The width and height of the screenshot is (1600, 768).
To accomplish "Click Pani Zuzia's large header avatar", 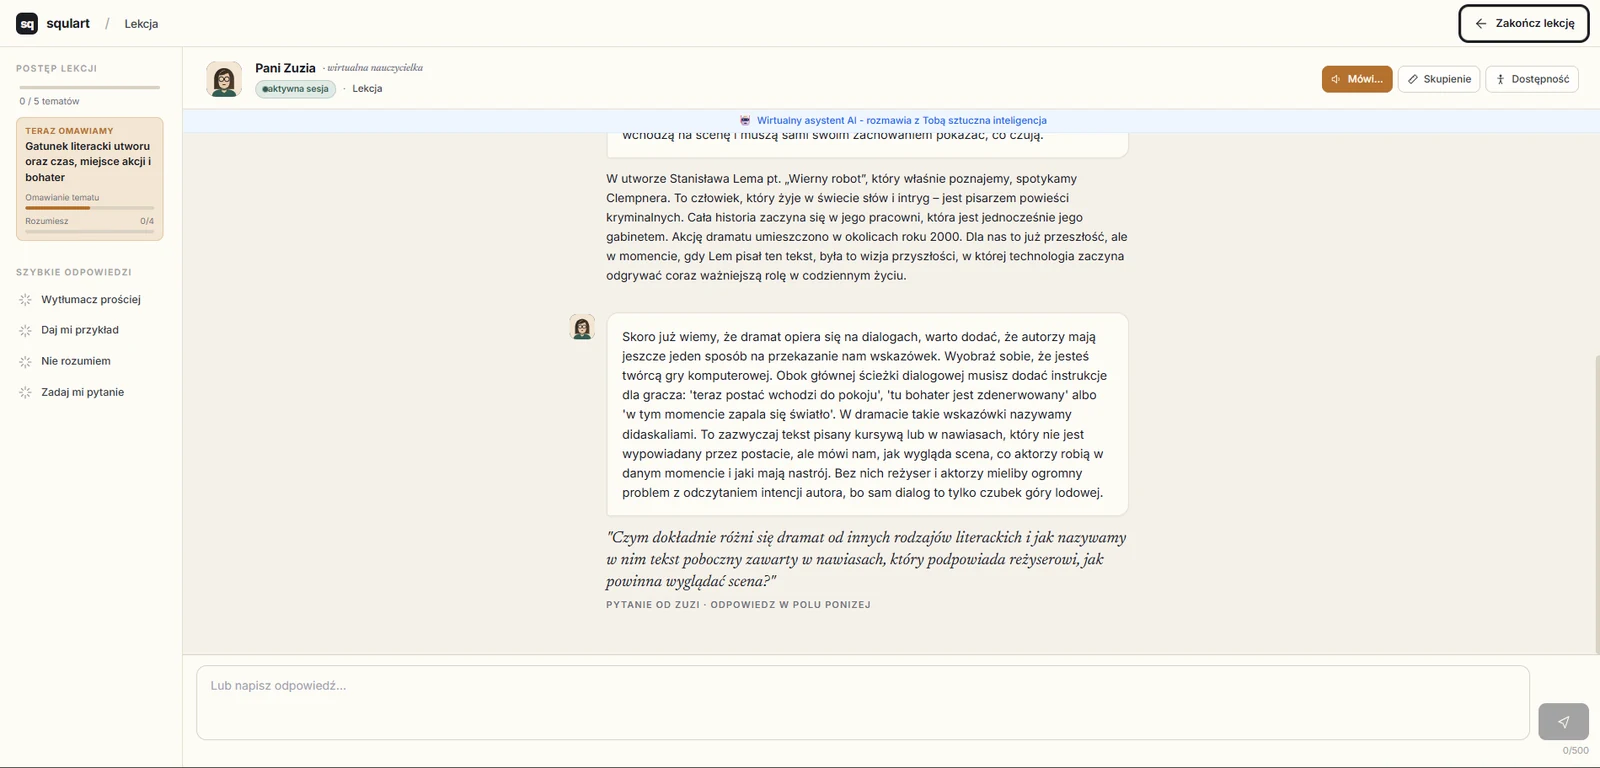I will point(224,79).
